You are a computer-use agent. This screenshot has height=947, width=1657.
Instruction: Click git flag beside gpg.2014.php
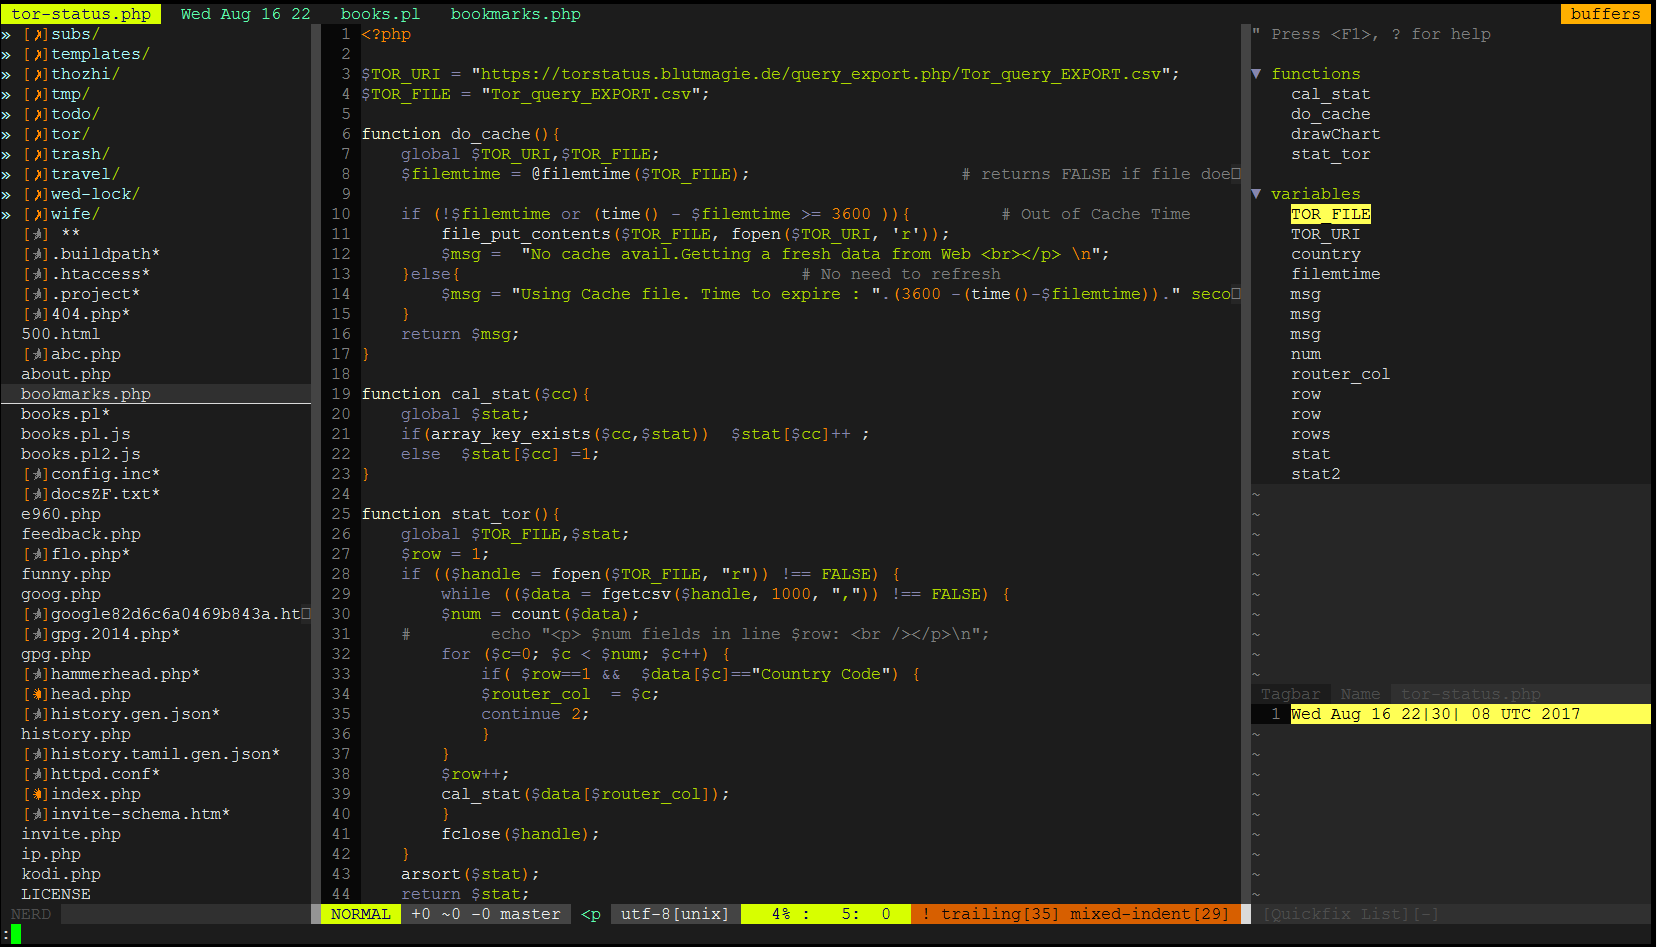point(36,634)
